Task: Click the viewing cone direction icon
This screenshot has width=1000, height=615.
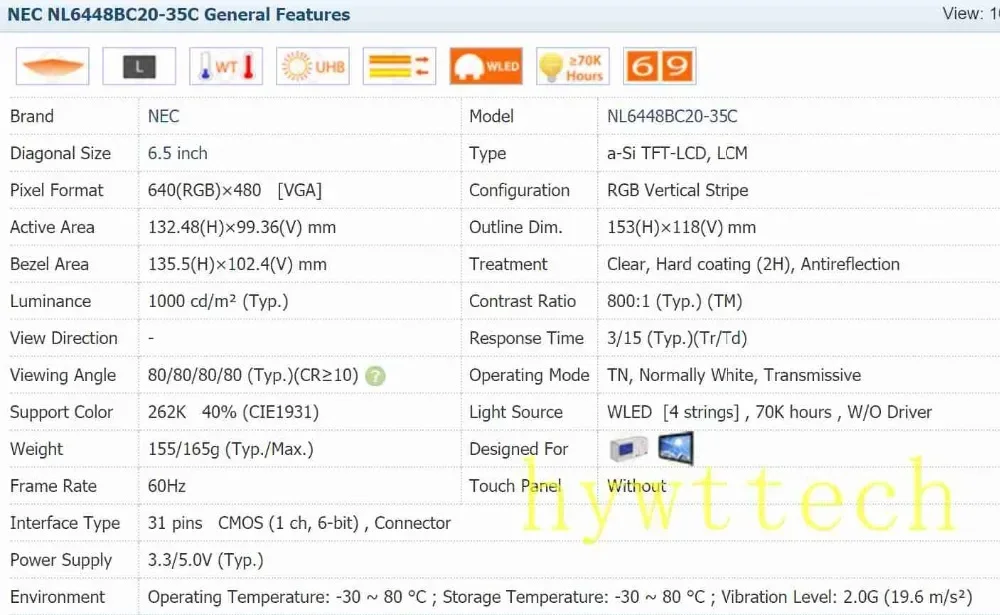Action: [51, 65]
